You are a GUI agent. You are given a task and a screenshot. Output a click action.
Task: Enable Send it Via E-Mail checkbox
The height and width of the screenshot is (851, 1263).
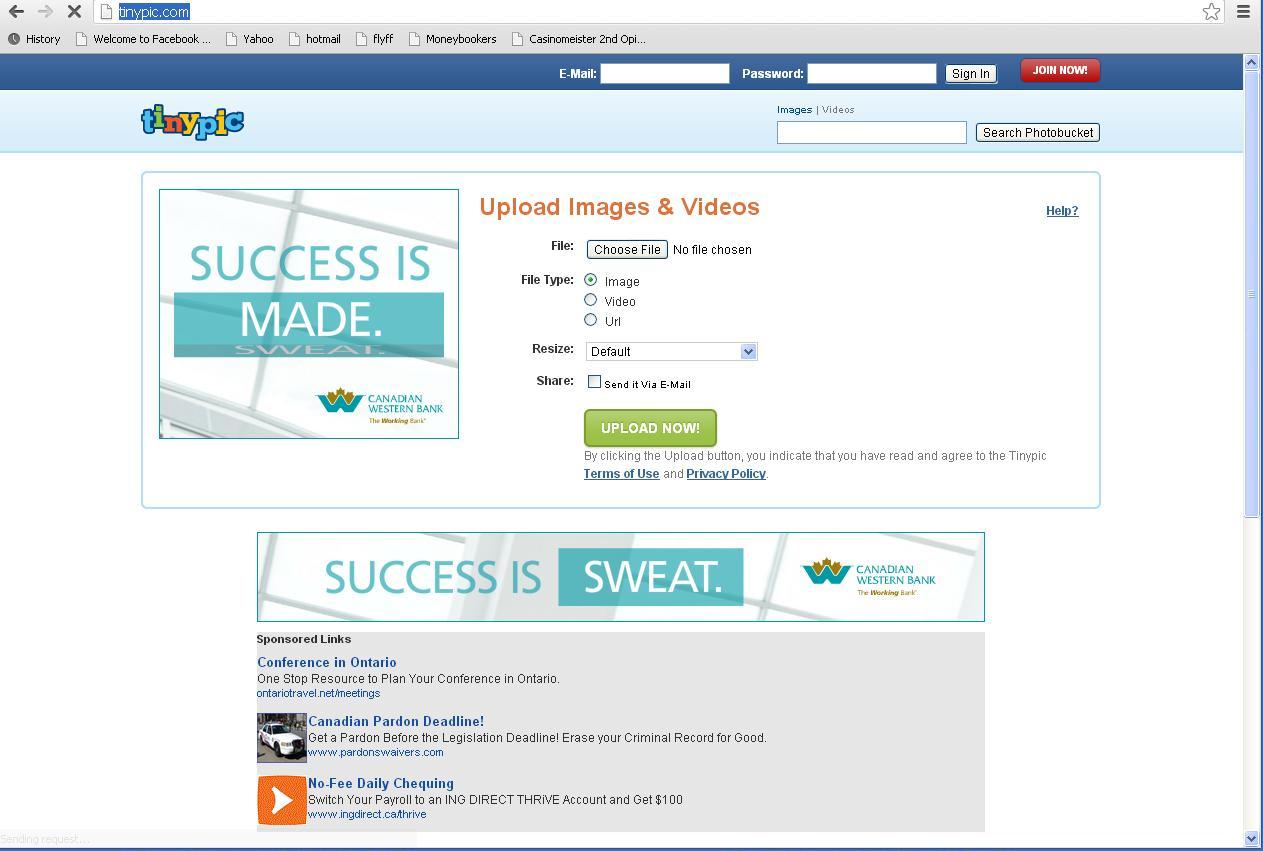pos(594,382)
